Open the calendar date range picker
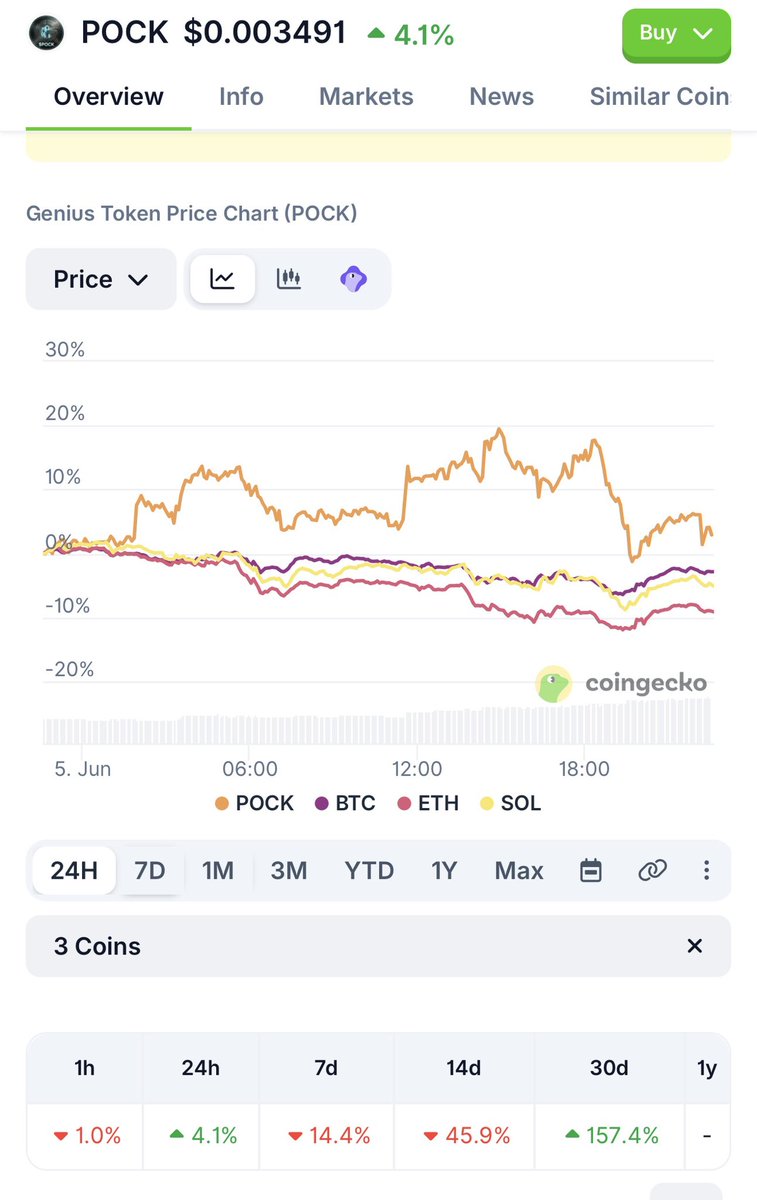757x1200 pixels. [x=591, y=870]
